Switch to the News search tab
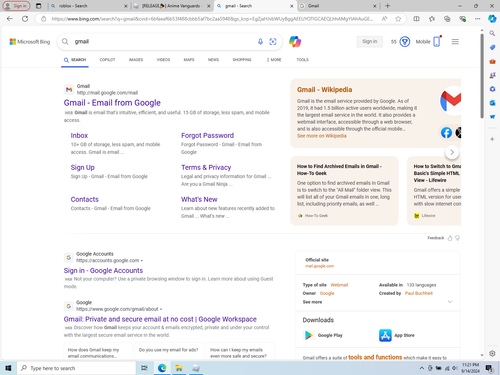Viewport: 500px width, 375px height. coord(213,60)
